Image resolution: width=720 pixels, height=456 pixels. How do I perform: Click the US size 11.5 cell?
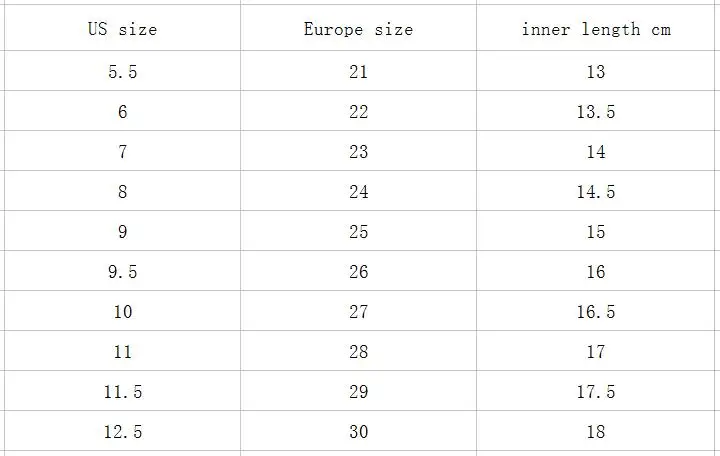(123, 391)
